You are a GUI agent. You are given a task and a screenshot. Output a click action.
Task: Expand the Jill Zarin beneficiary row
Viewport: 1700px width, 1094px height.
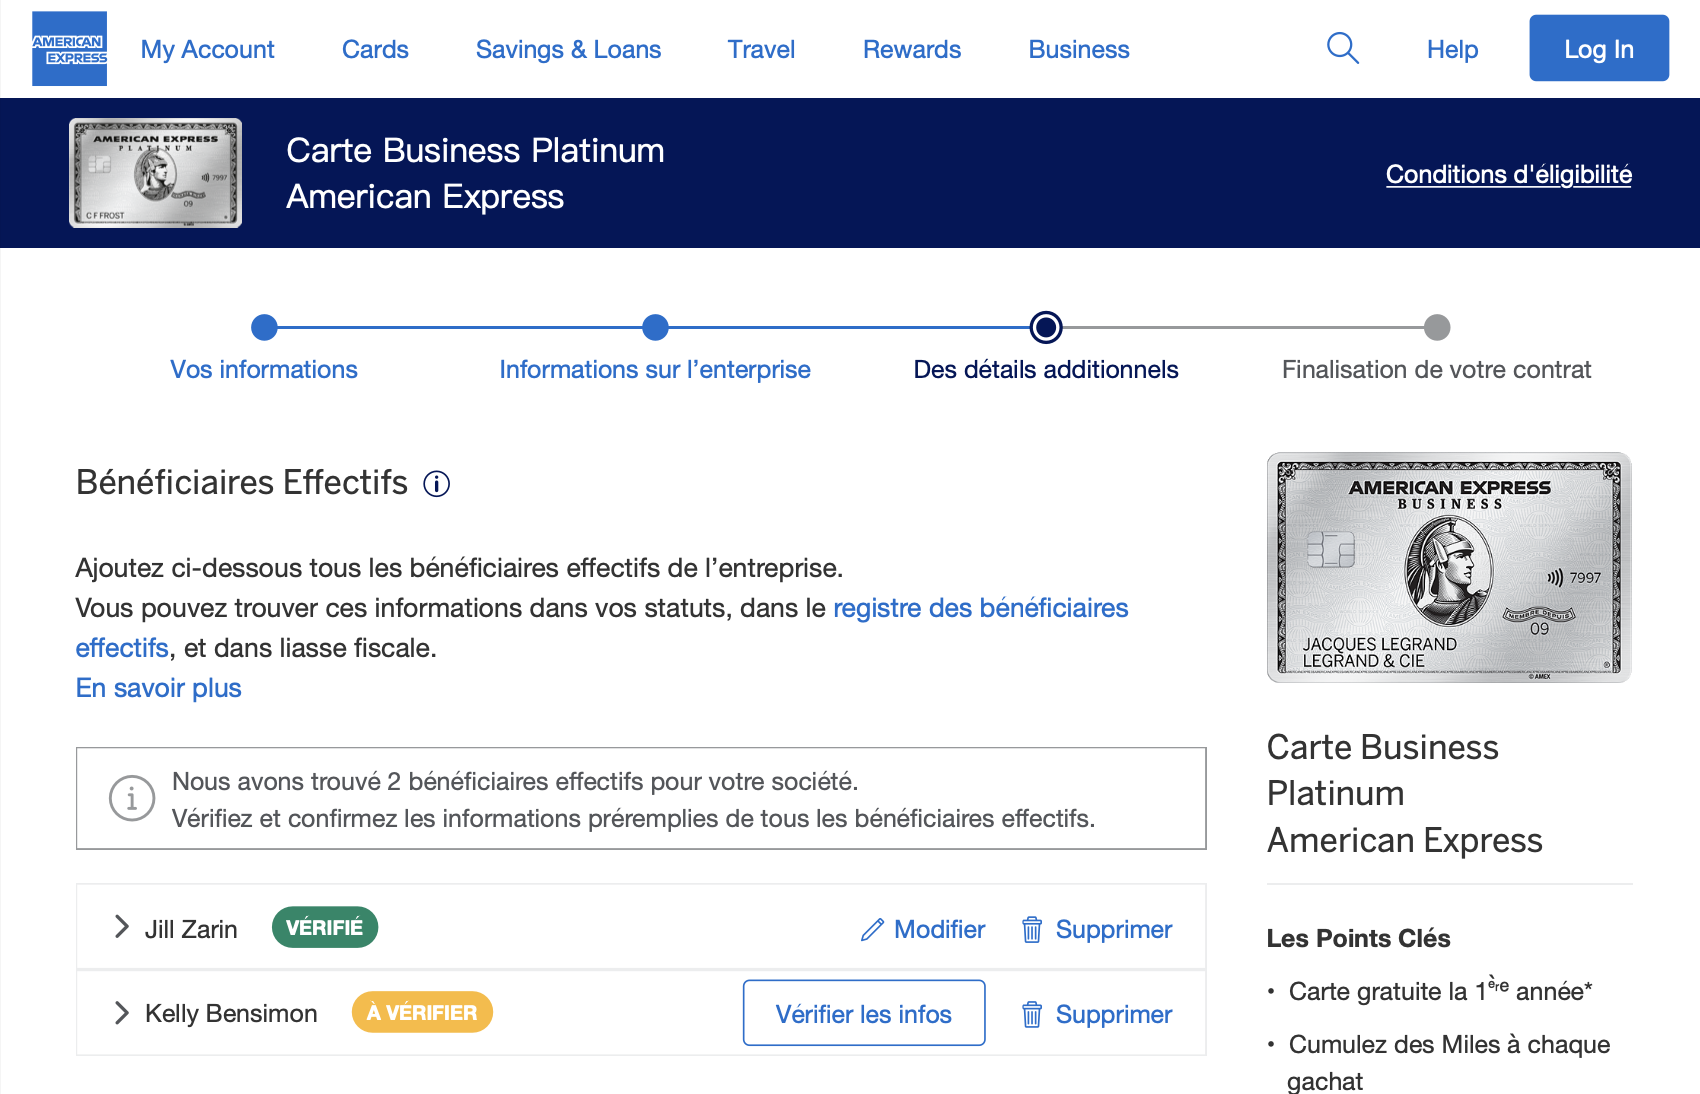[x=122, y=927]
